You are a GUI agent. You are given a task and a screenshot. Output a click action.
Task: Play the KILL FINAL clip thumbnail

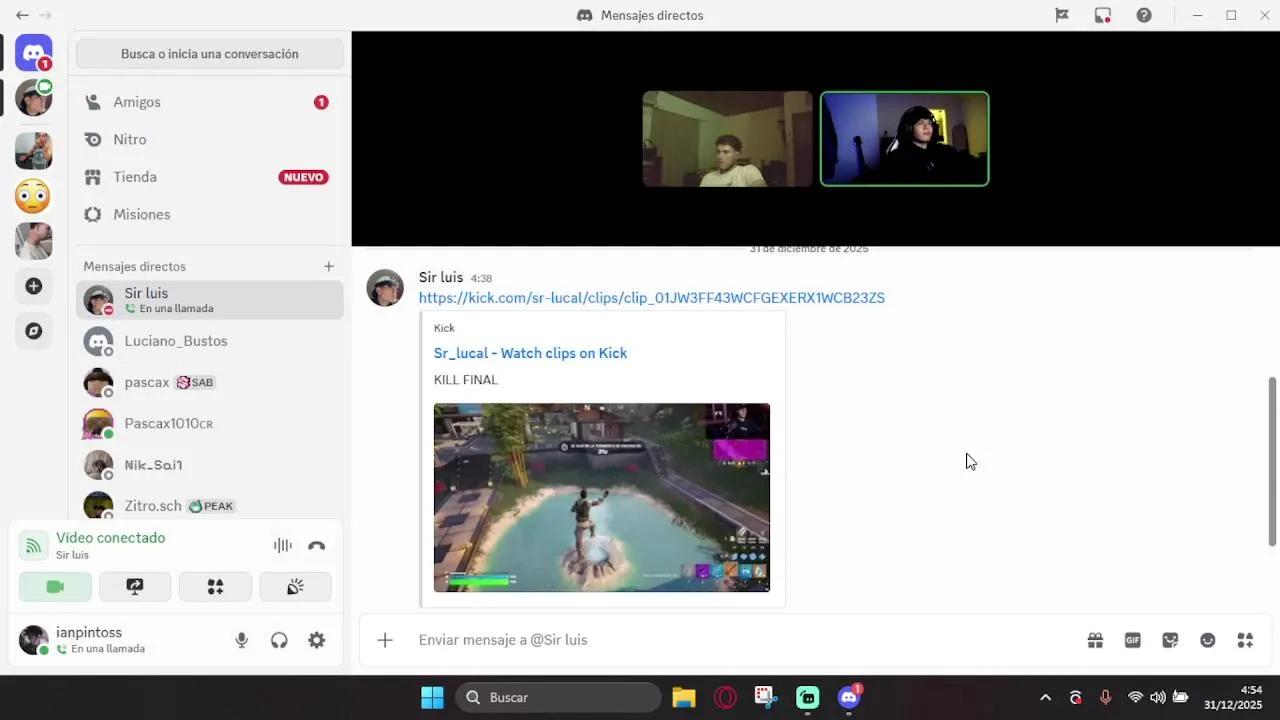602,498
